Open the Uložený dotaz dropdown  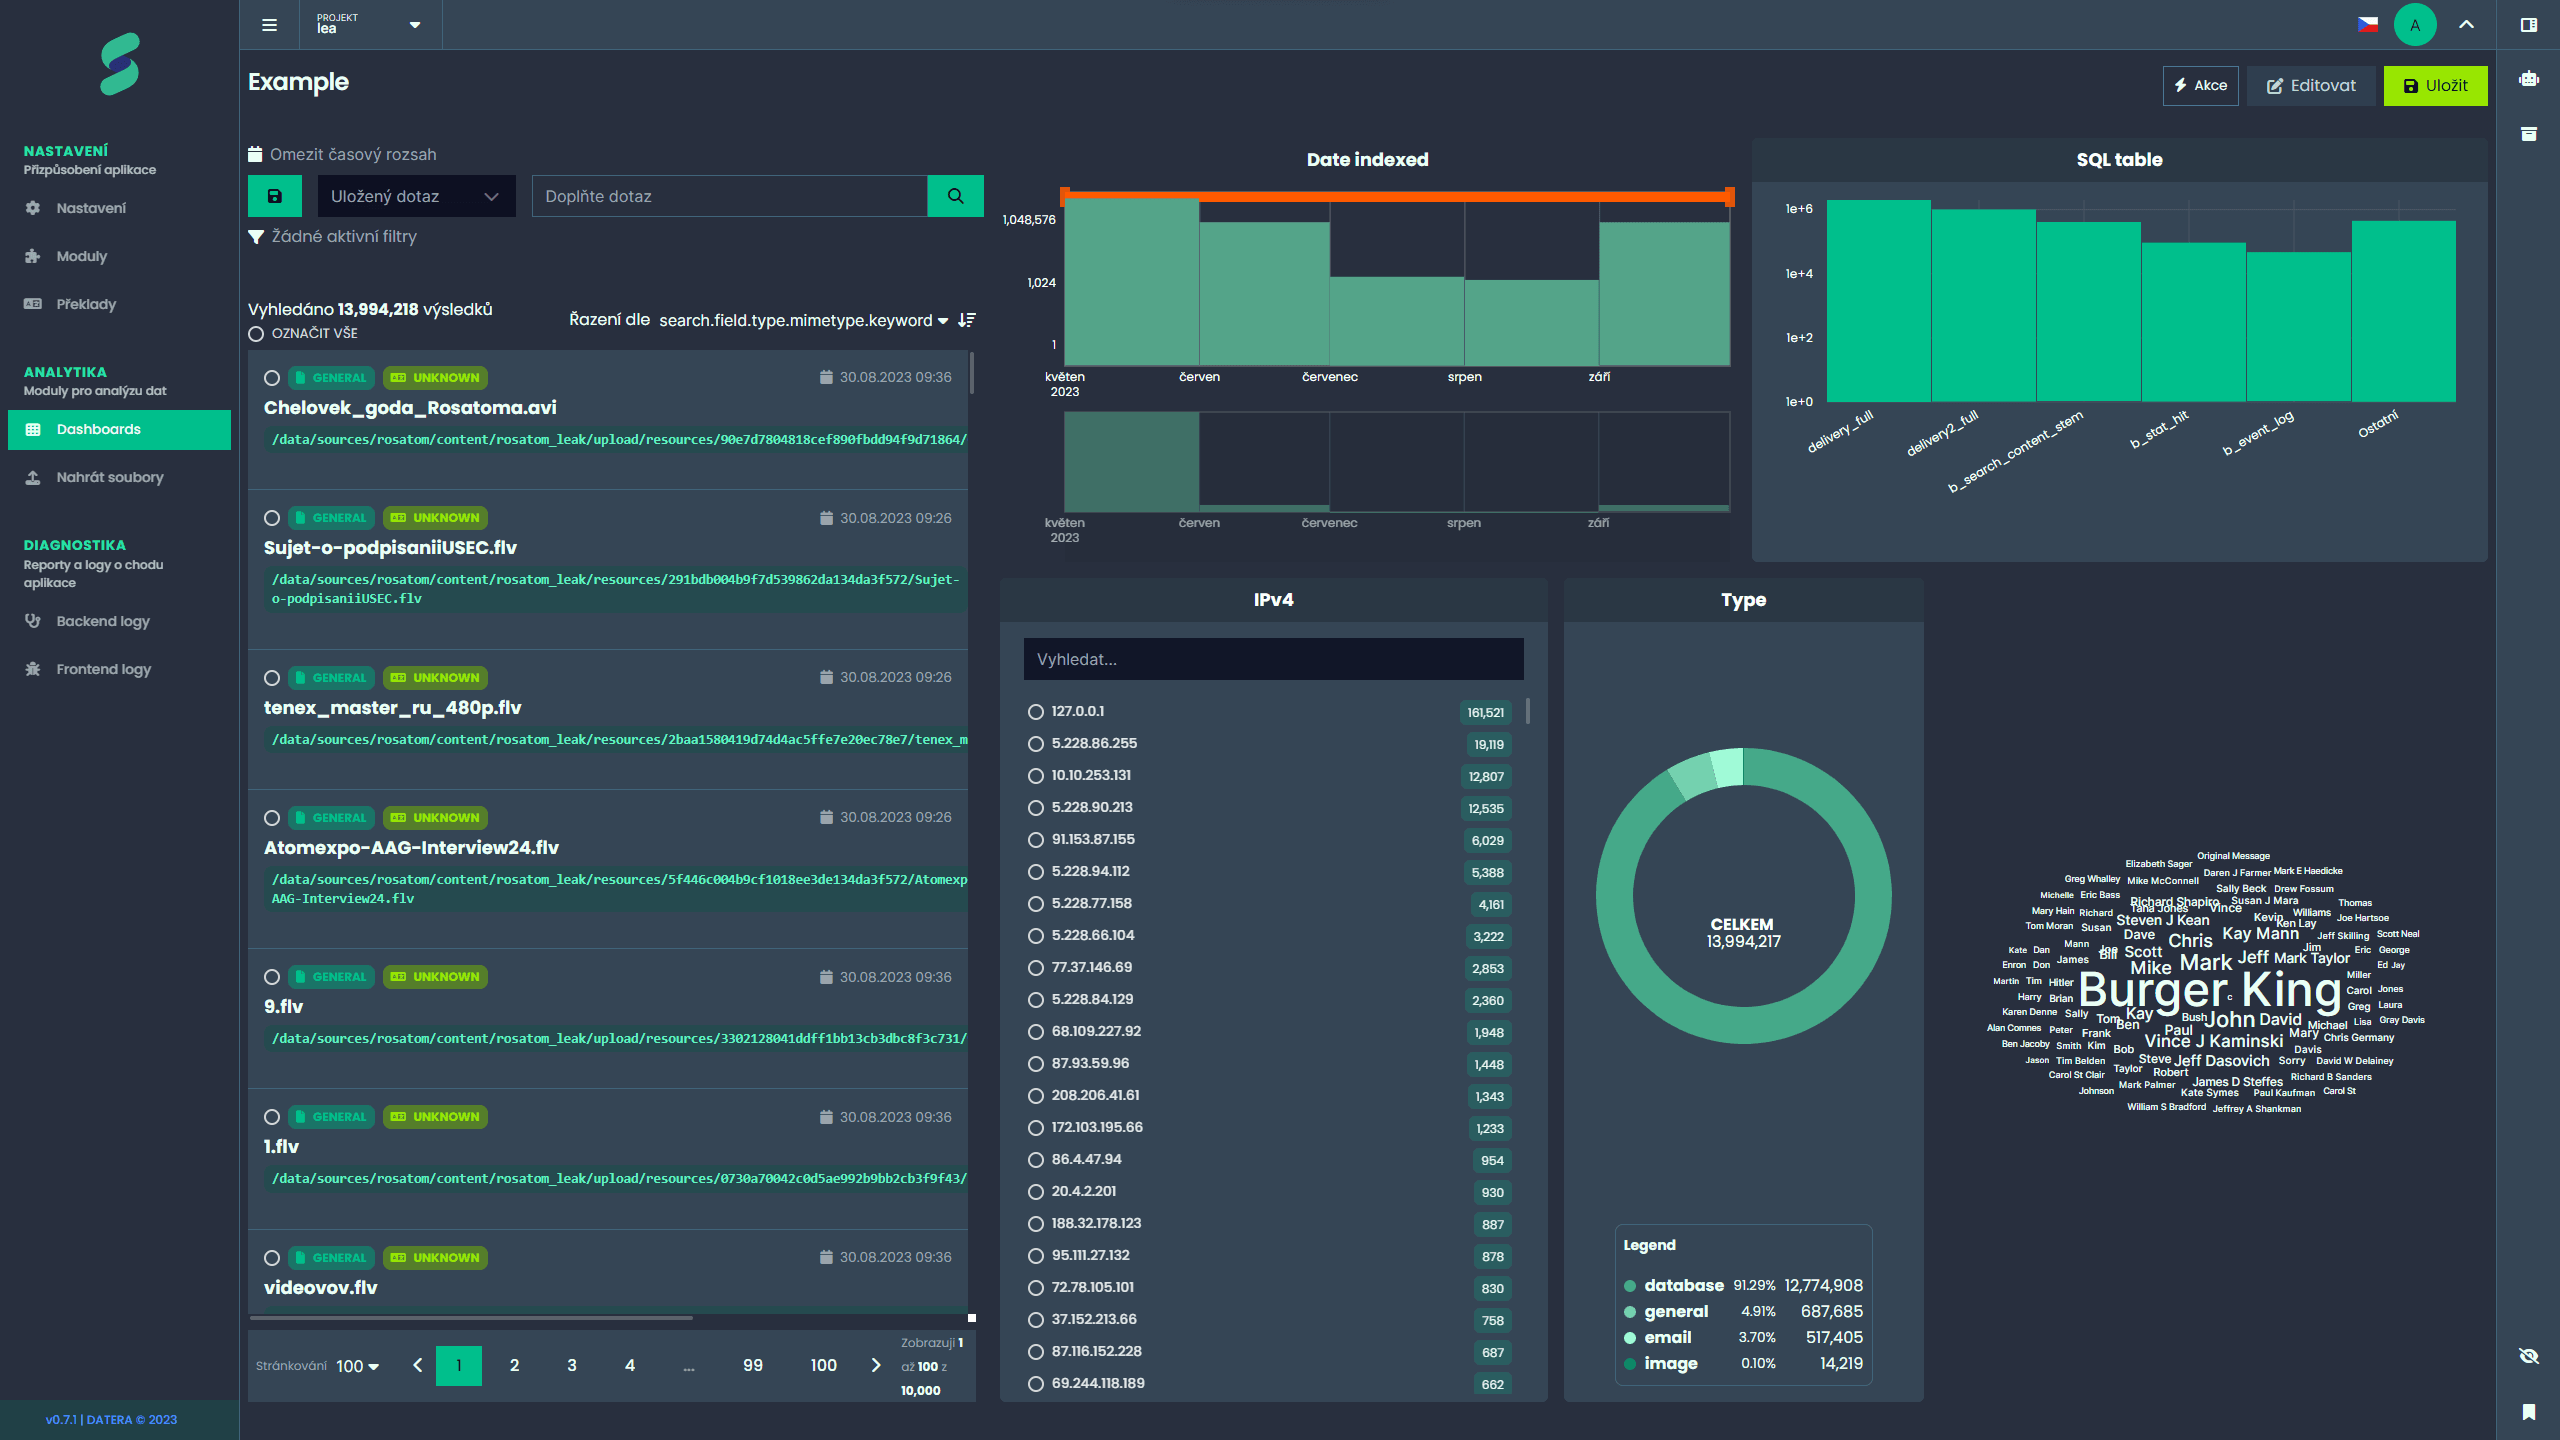[x=415, y=196]
